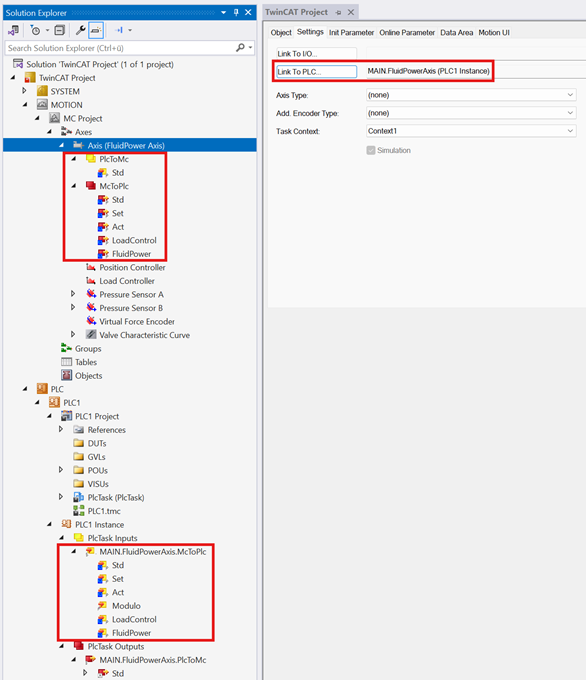The height and width of the screenshot is (680, 586).
Task: Expand the SYSTEM tree node
Action: click(24, 91)
